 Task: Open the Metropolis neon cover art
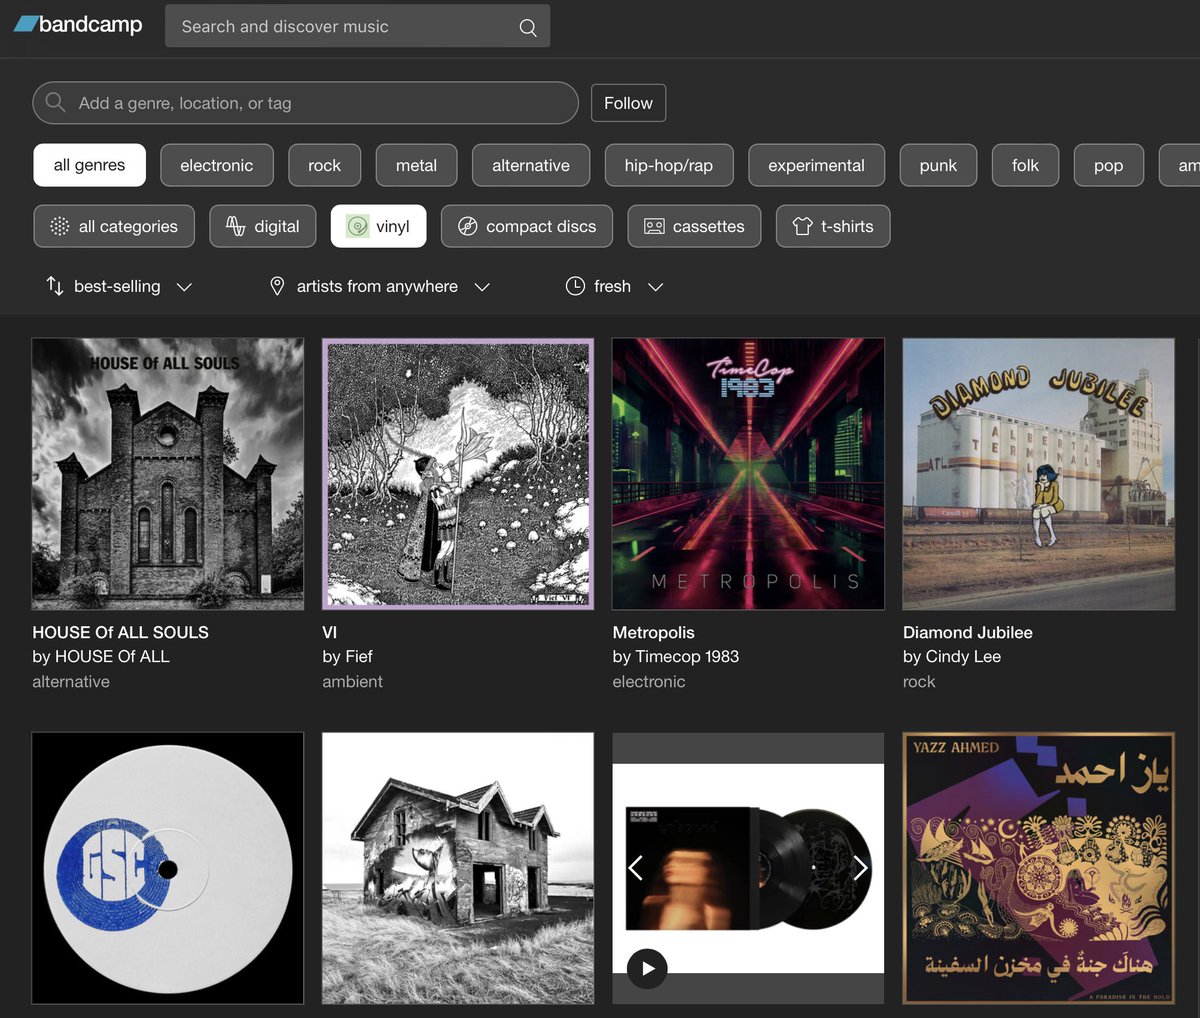click(748, 473)
